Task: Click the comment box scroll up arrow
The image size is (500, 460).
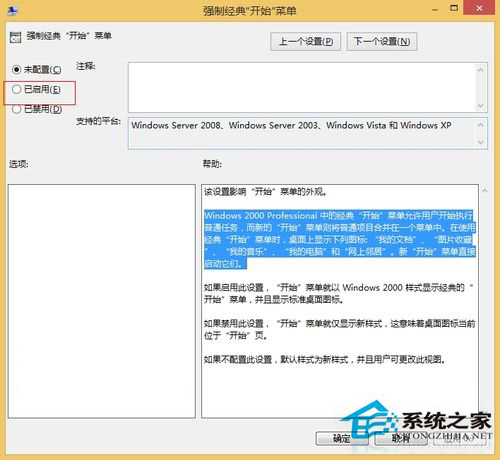Action: pyautogui.click(x=480, y=70)
